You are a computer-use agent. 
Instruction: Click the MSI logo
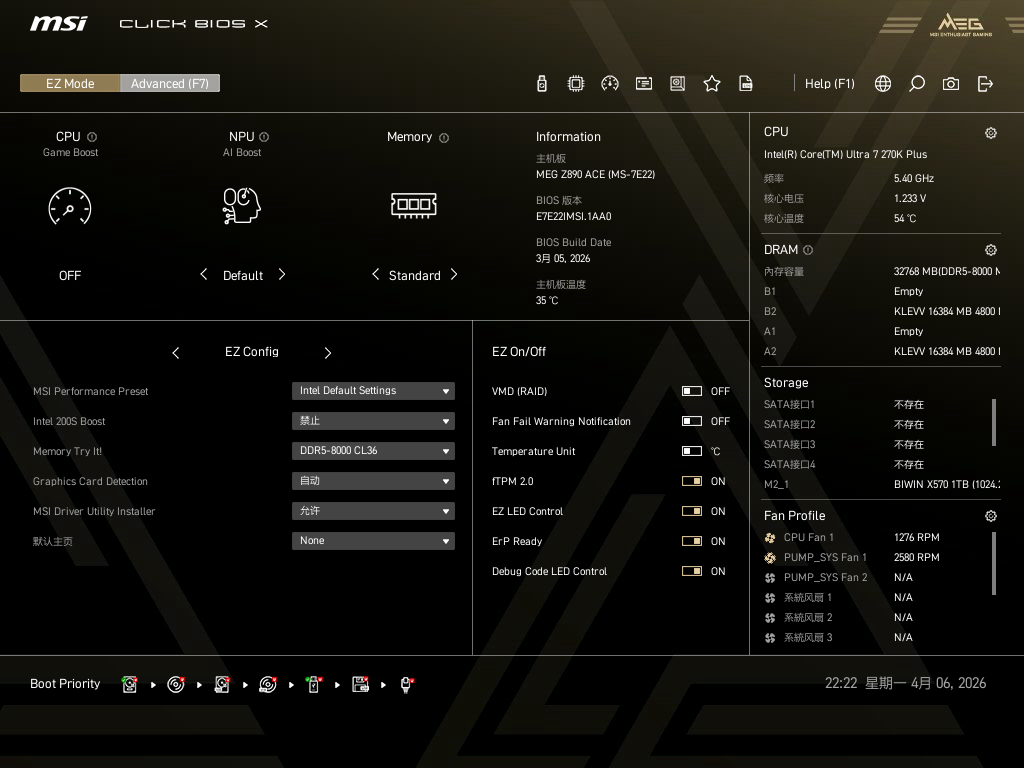pyautogui.click(x=58, y=24)
